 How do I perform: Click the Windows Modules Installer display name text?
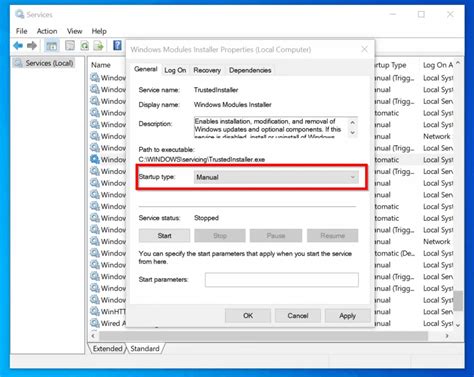[233, 105]
